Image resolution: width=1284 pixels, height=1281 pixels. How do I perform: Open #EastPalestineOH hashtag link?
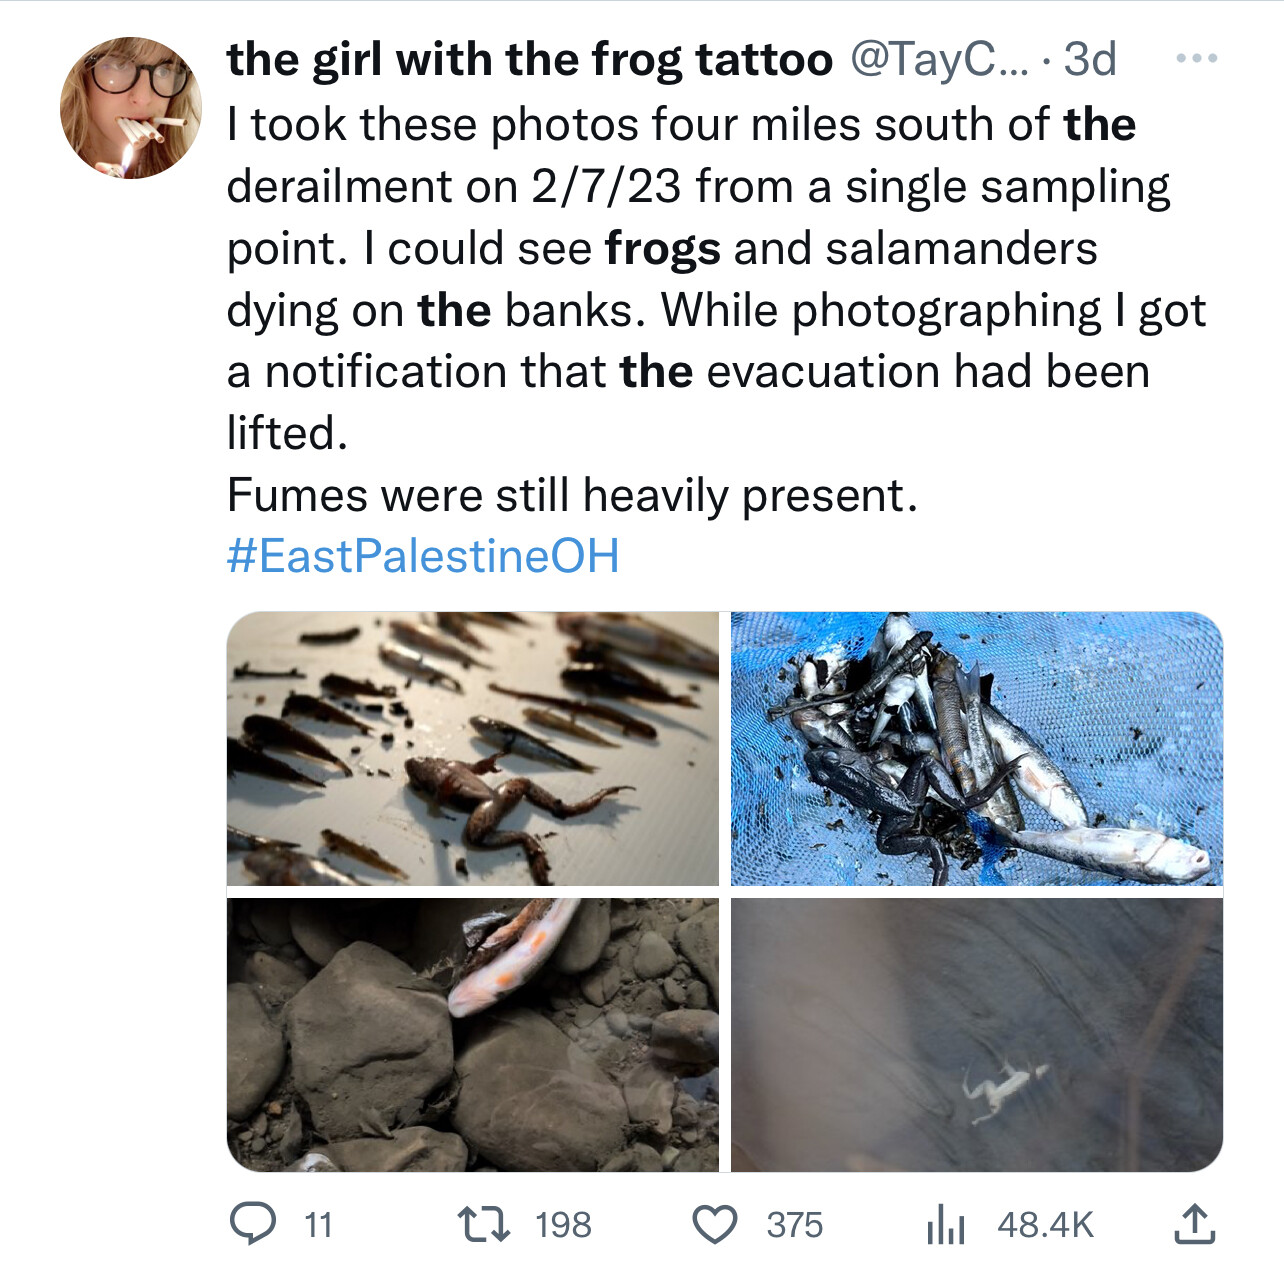coord(423,556)
